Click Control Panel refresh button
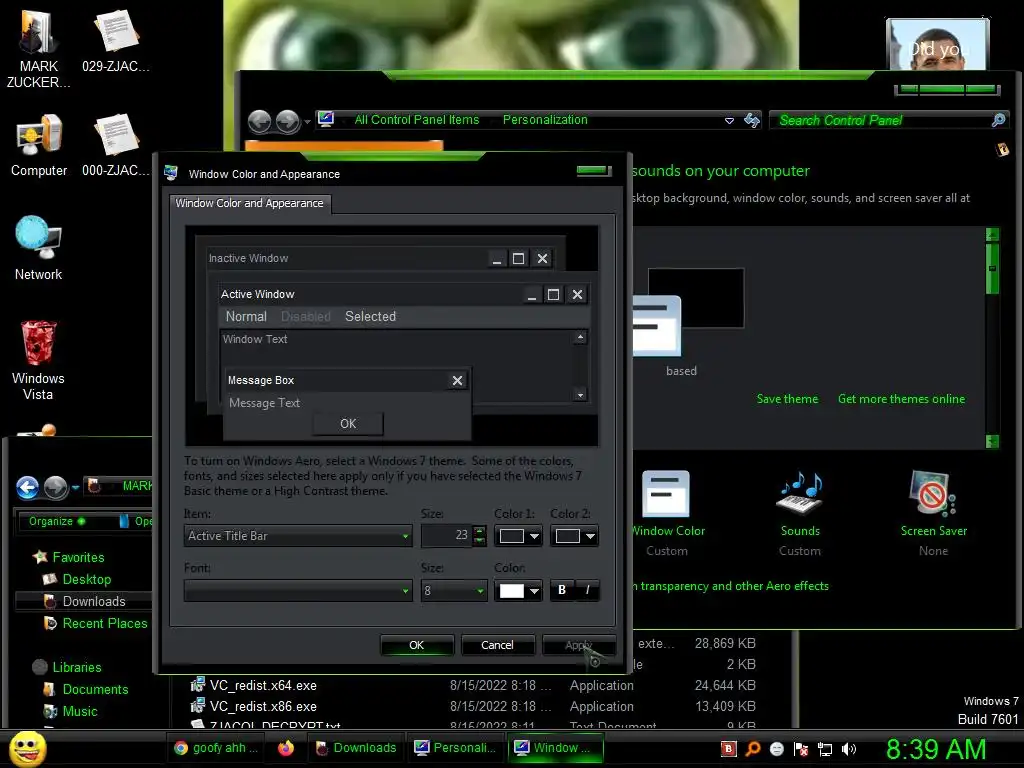 [752, 120]
